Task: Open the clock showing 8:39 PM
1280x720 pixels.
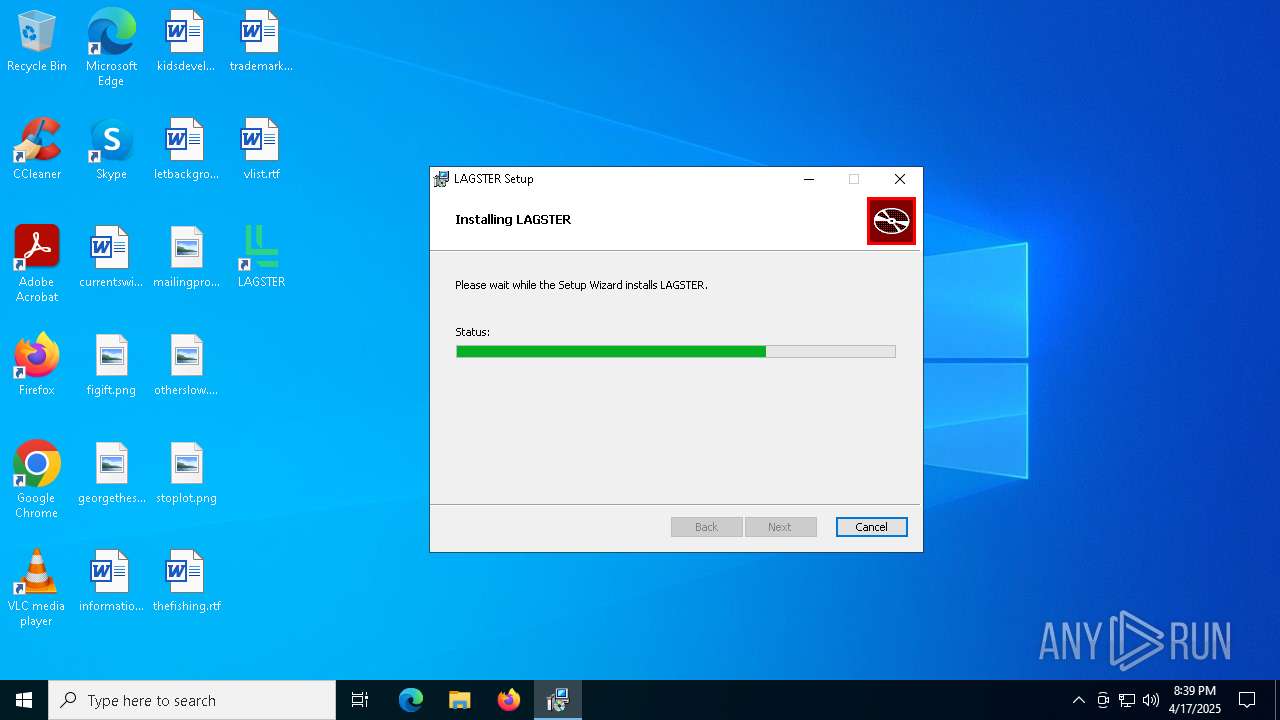Action: tap(1195, 700)
